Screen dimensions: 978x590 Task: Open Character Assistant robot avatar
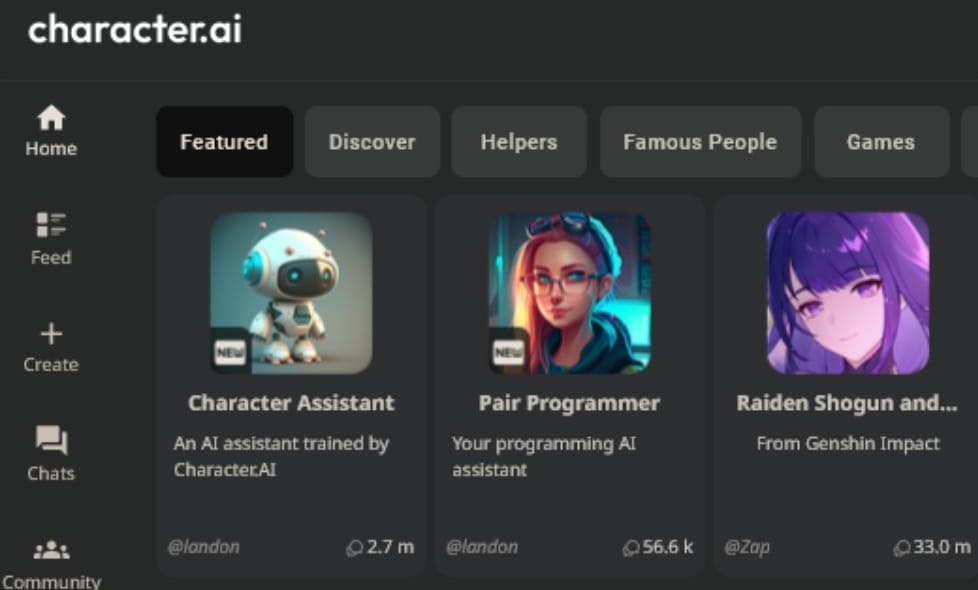click(x=291, y=293)
